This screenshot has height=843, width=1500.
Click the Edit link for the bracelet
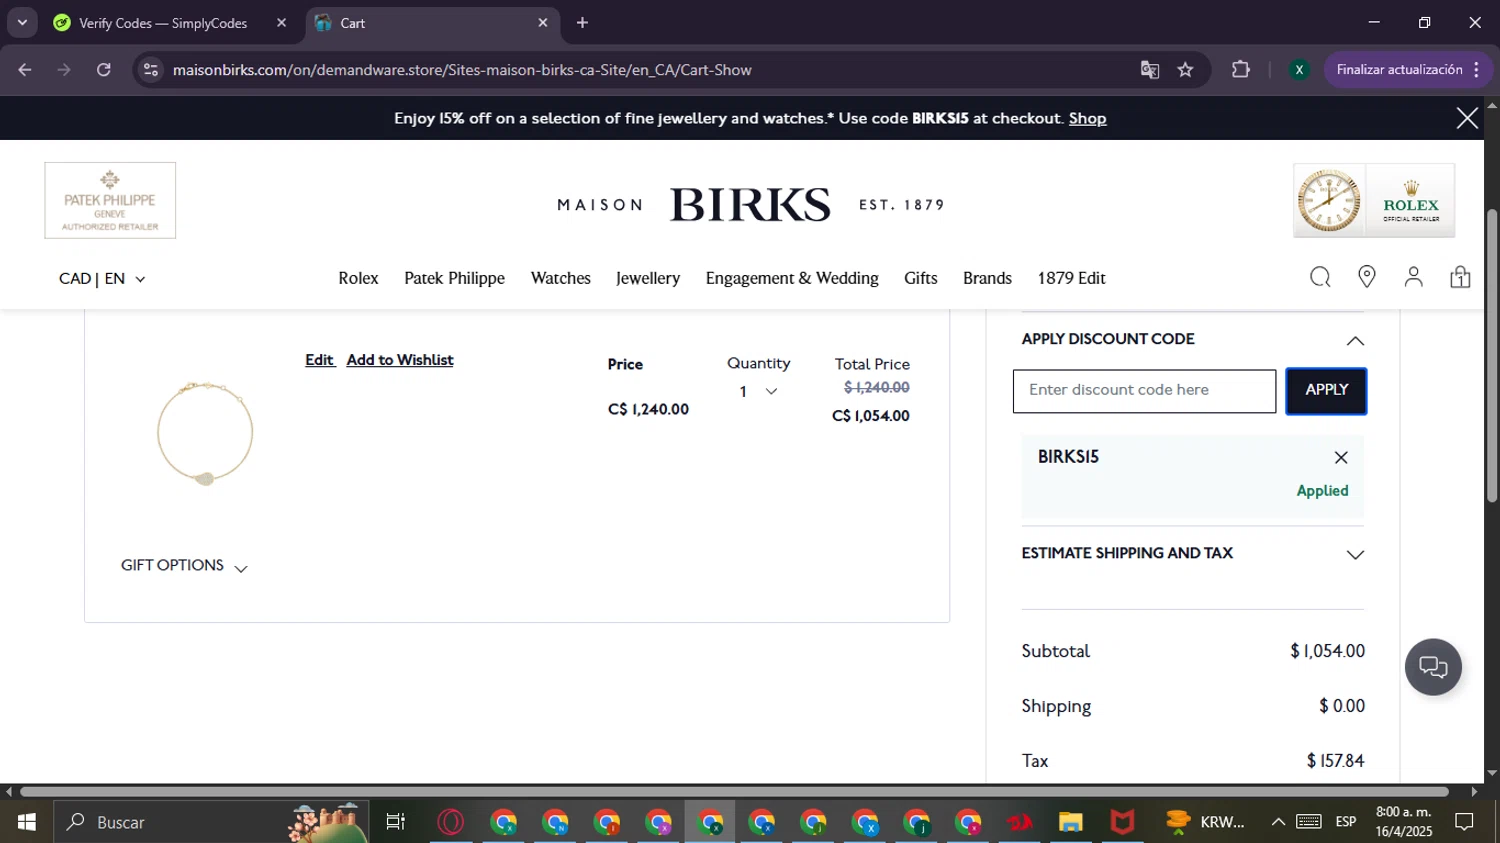point(320,360)
